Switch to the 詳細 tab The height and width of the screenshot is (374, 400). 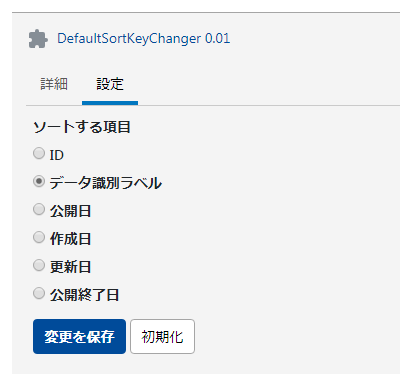(54, 84)
